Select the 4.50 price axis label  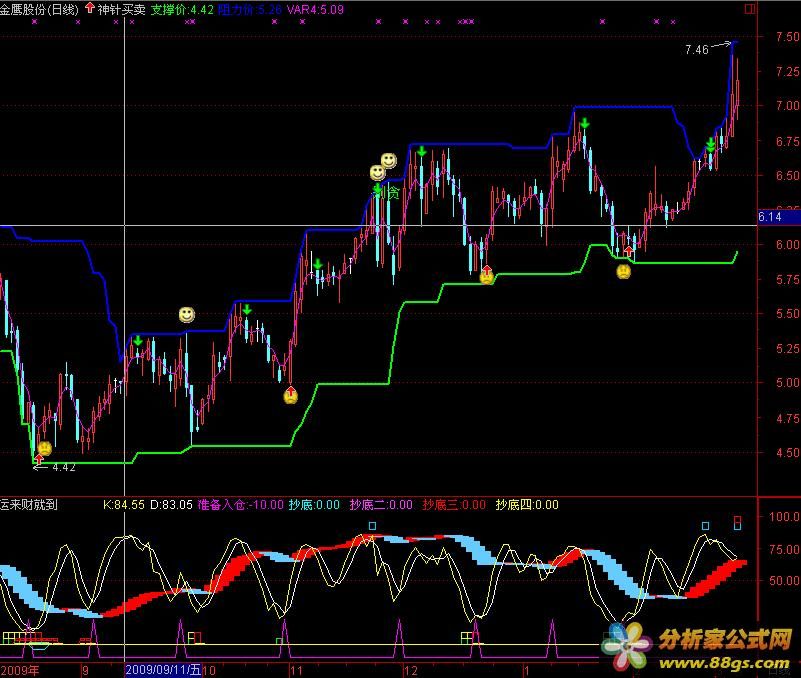pos(787,453)
